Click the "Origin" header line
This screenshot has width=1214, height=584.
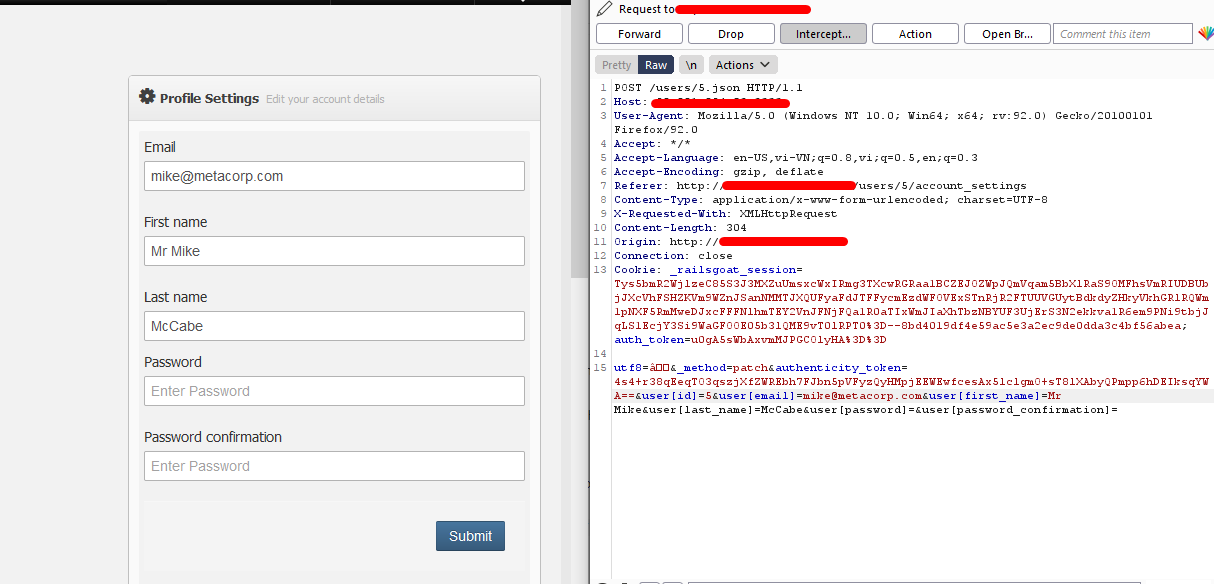731,242
